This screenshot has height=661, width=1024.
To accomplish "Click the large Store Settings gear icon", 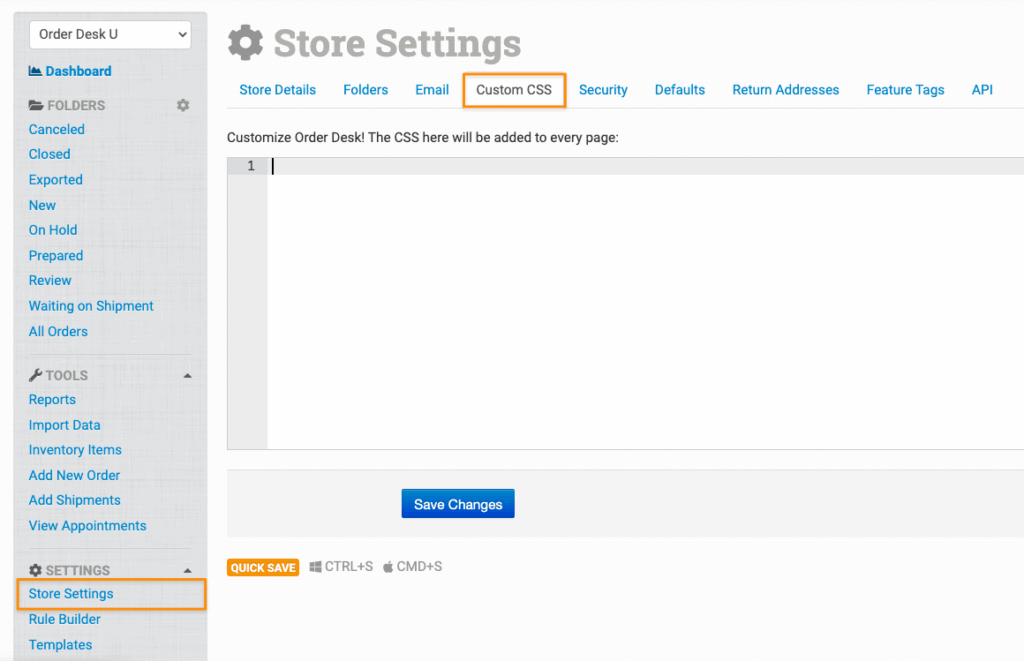I will [246, 43].
